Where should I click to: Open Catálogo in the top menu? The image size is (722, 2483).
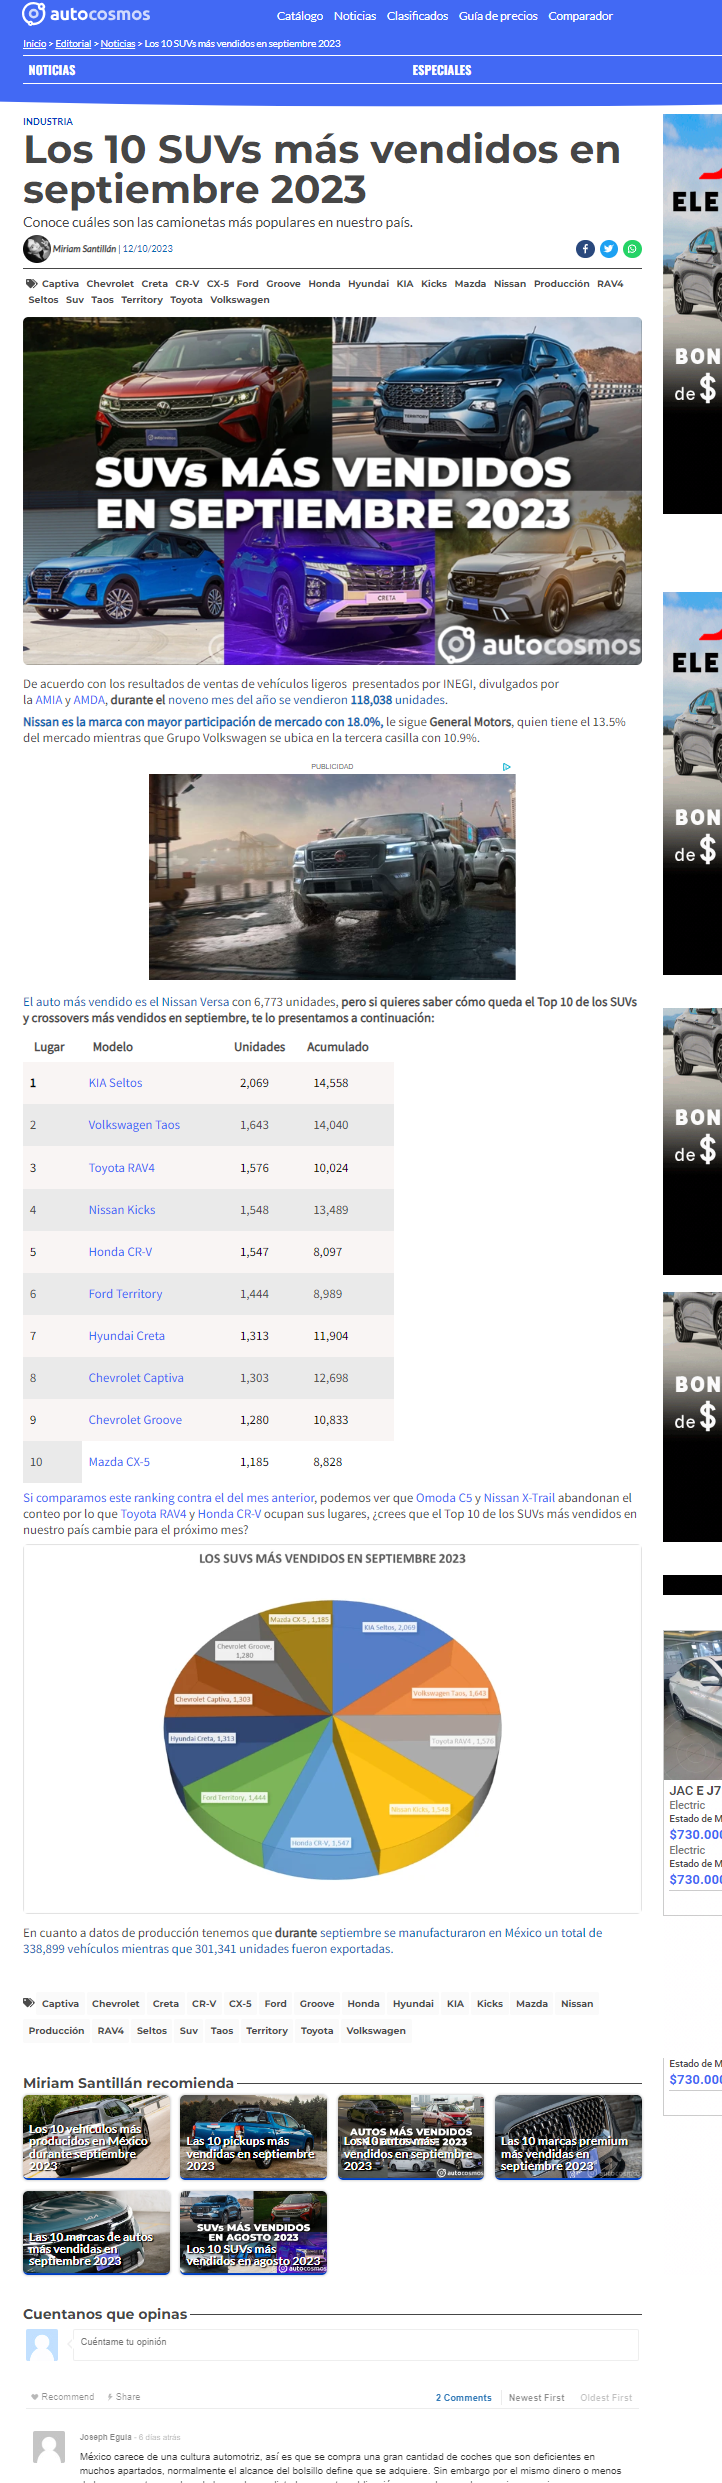(x=300, y=16)
